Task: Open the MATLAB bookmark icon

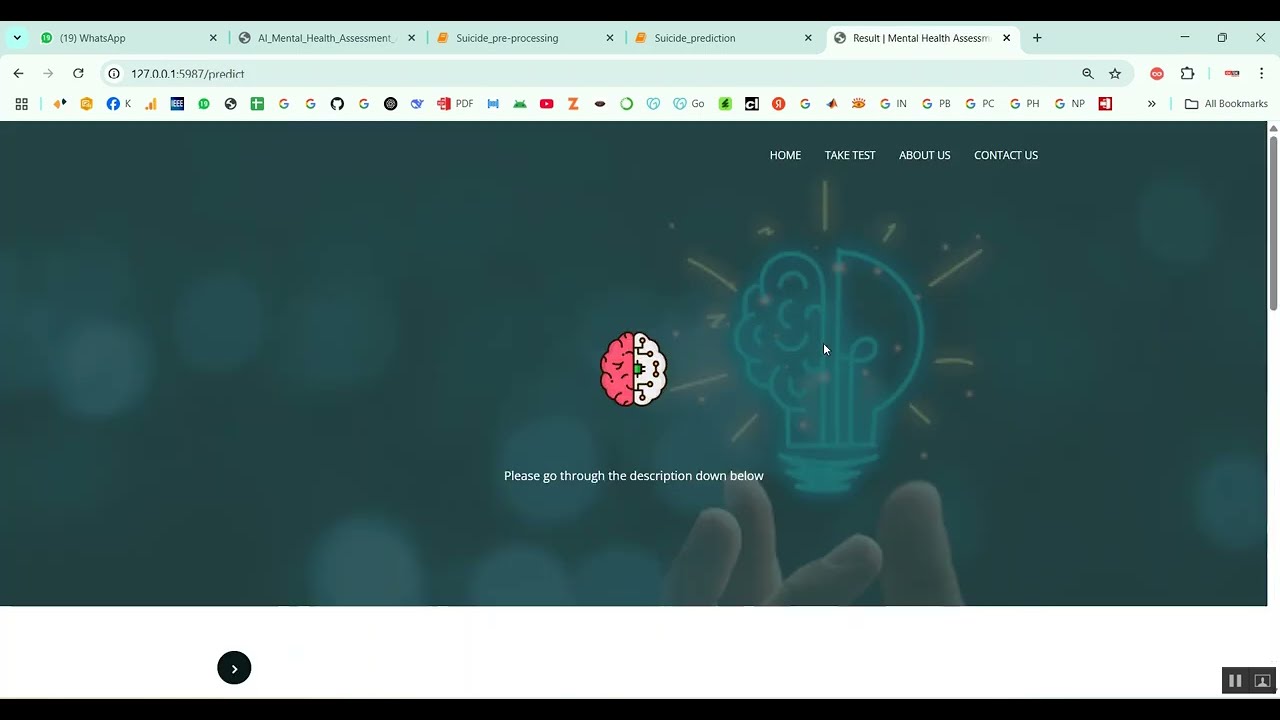Action: click(832, 104)
